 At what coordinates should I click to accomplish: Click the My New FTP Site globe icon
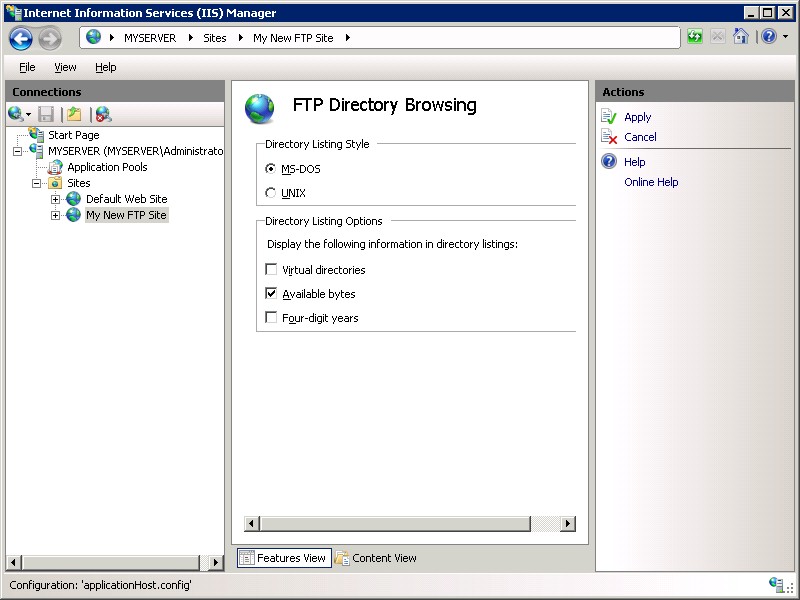pyautogui.click(x=73, y=215)
